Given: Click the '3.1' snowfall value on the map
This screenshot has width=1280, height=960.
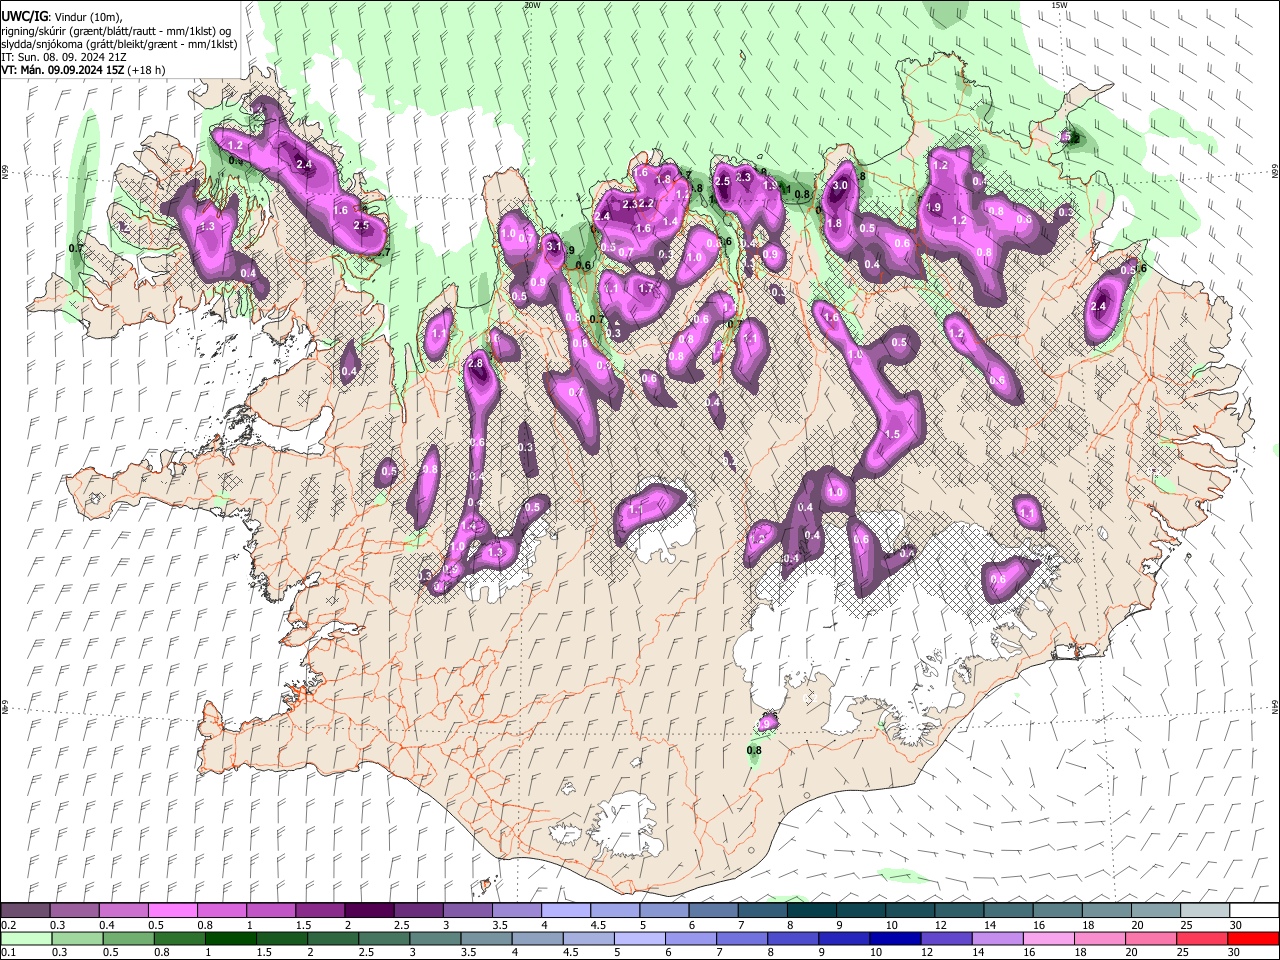Looking at the screenshot, I should click(x=554, y=245).
